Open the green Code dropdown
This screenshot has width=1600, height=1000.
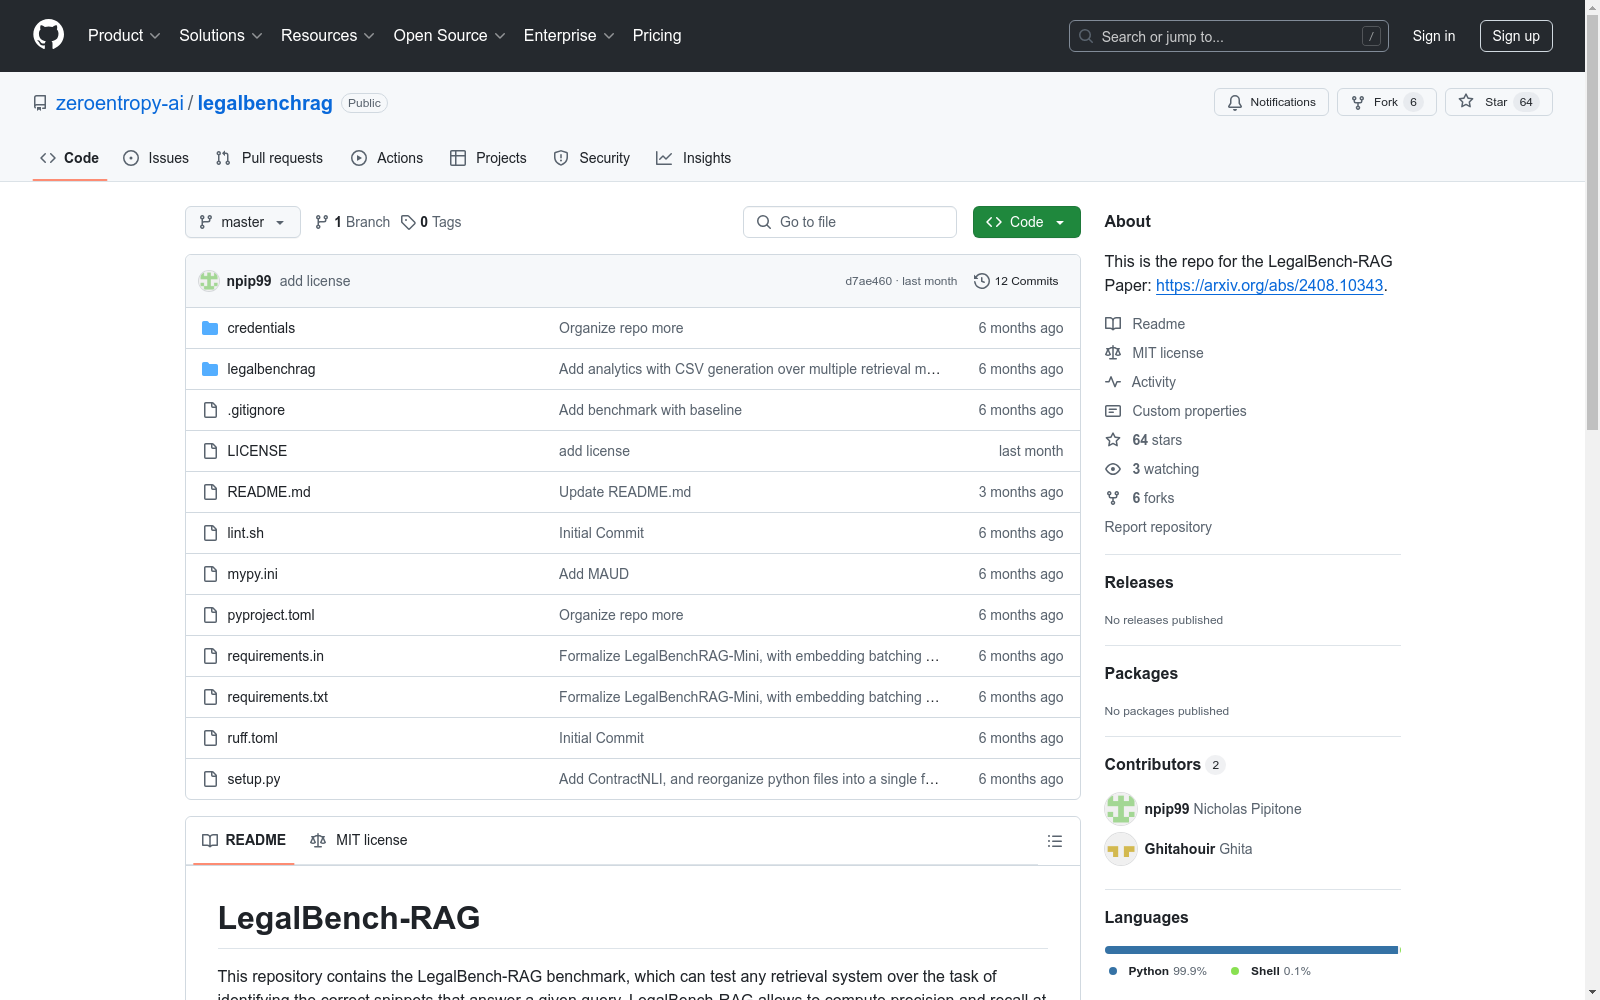pyautogui.click(x=1026, y=222)
